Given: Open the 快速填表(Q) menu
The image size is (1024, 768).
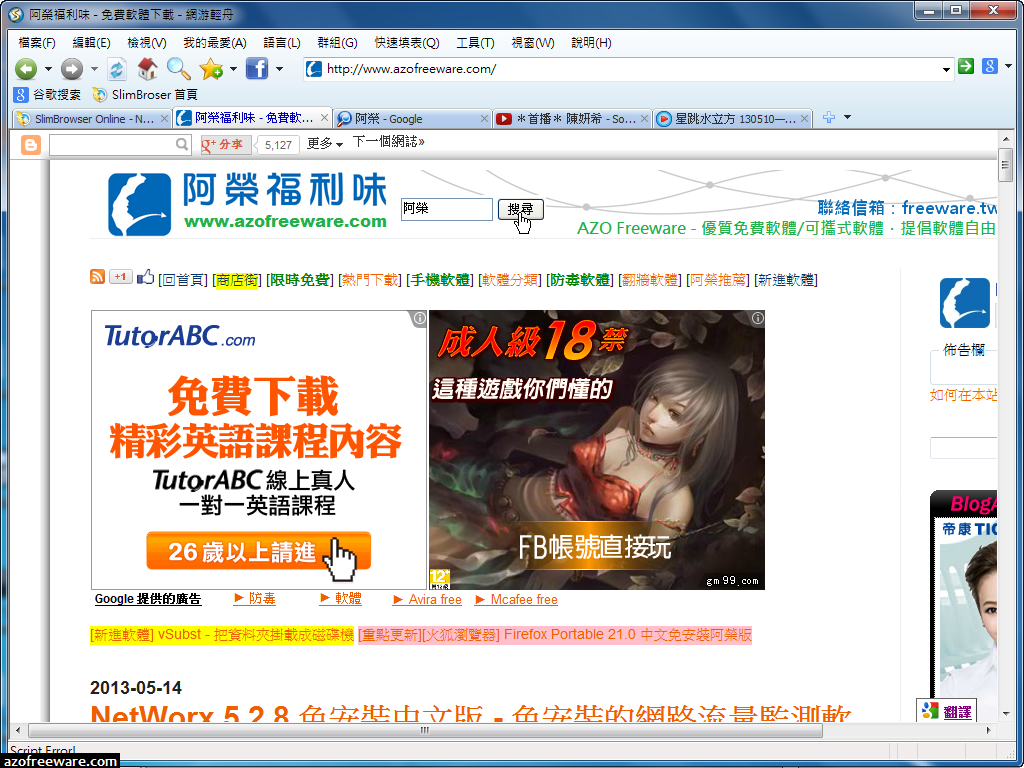Looking at the screenshot, I should pos(407,43).
